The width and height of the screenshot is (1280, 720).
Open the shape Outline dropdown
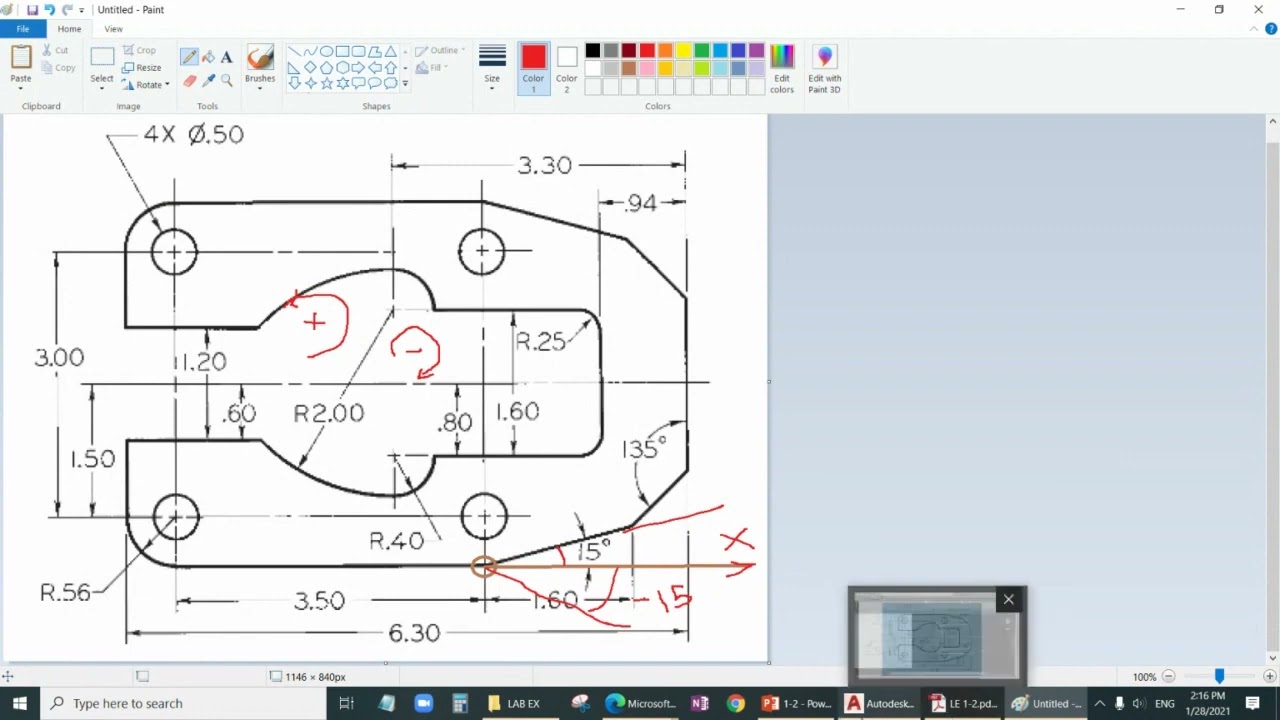pyautogui.click(x=440, y=50)
